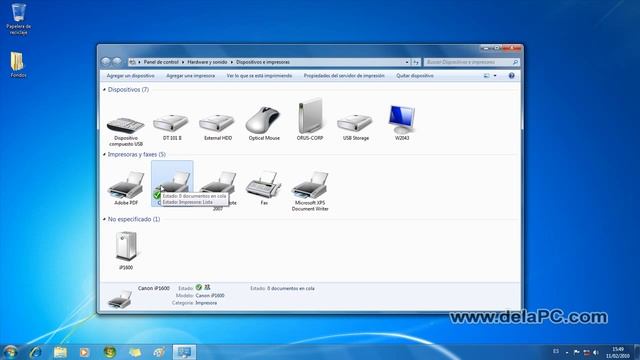Select the default Canon printer with green checkmark

coord(172,183)
